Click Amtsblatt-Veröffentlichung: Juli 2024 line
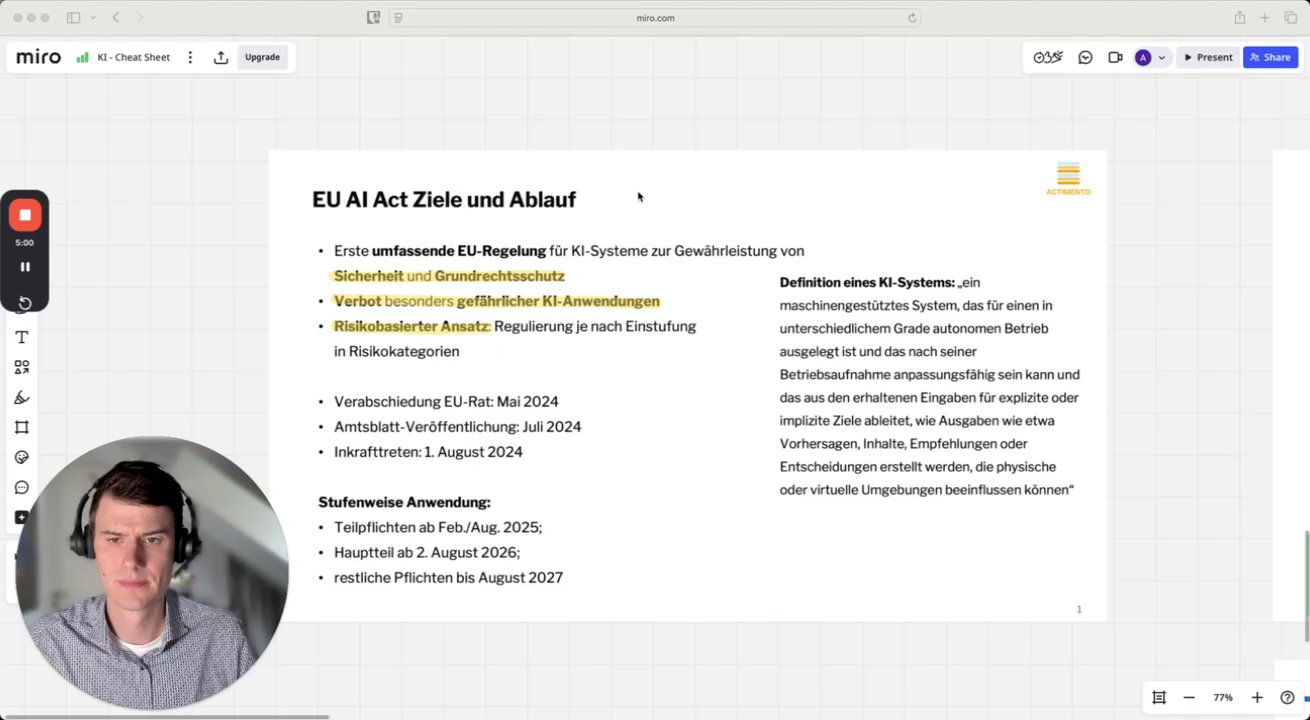 pyautogui.click(x=457, y=427)
